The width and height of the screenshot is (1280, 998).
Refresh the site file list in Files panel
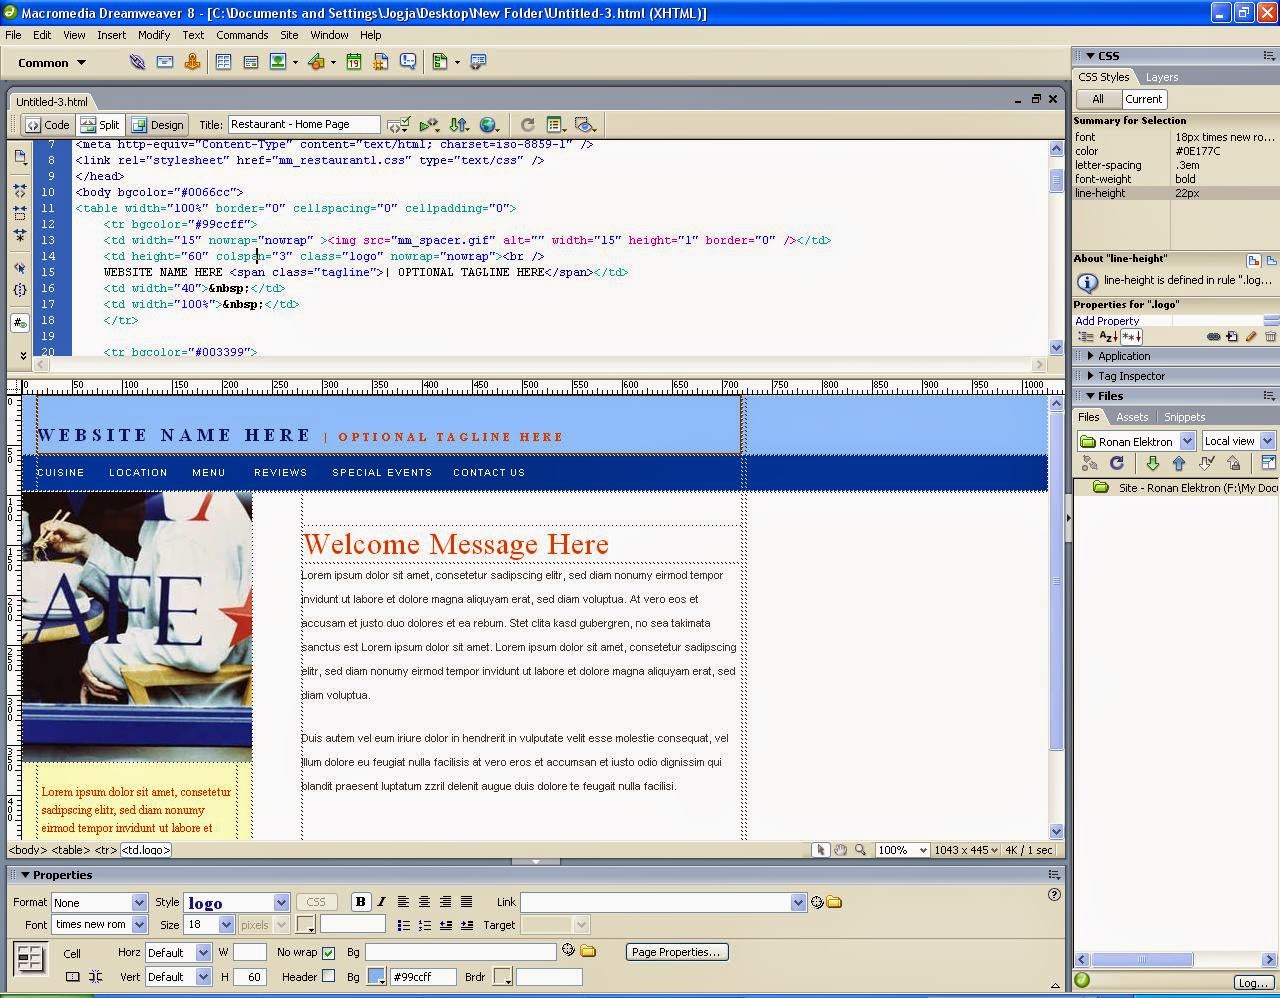click(1117, 463)
